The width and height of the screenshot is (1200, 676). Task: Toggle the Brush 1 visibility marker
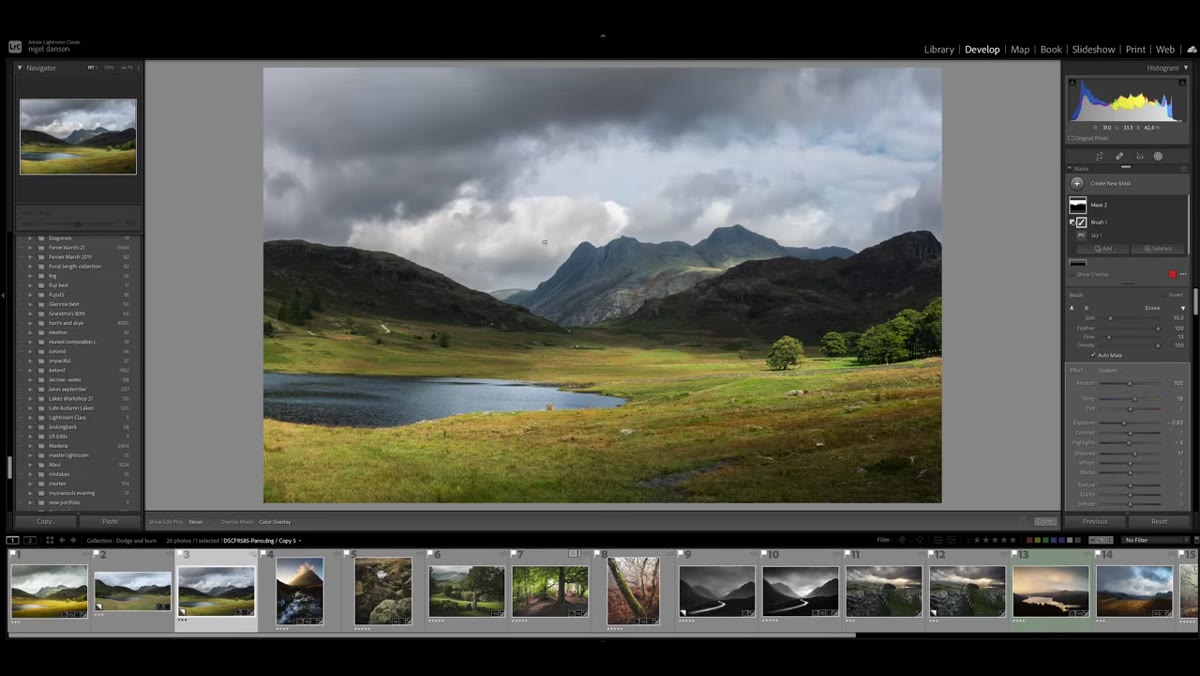coord(1071,222)
